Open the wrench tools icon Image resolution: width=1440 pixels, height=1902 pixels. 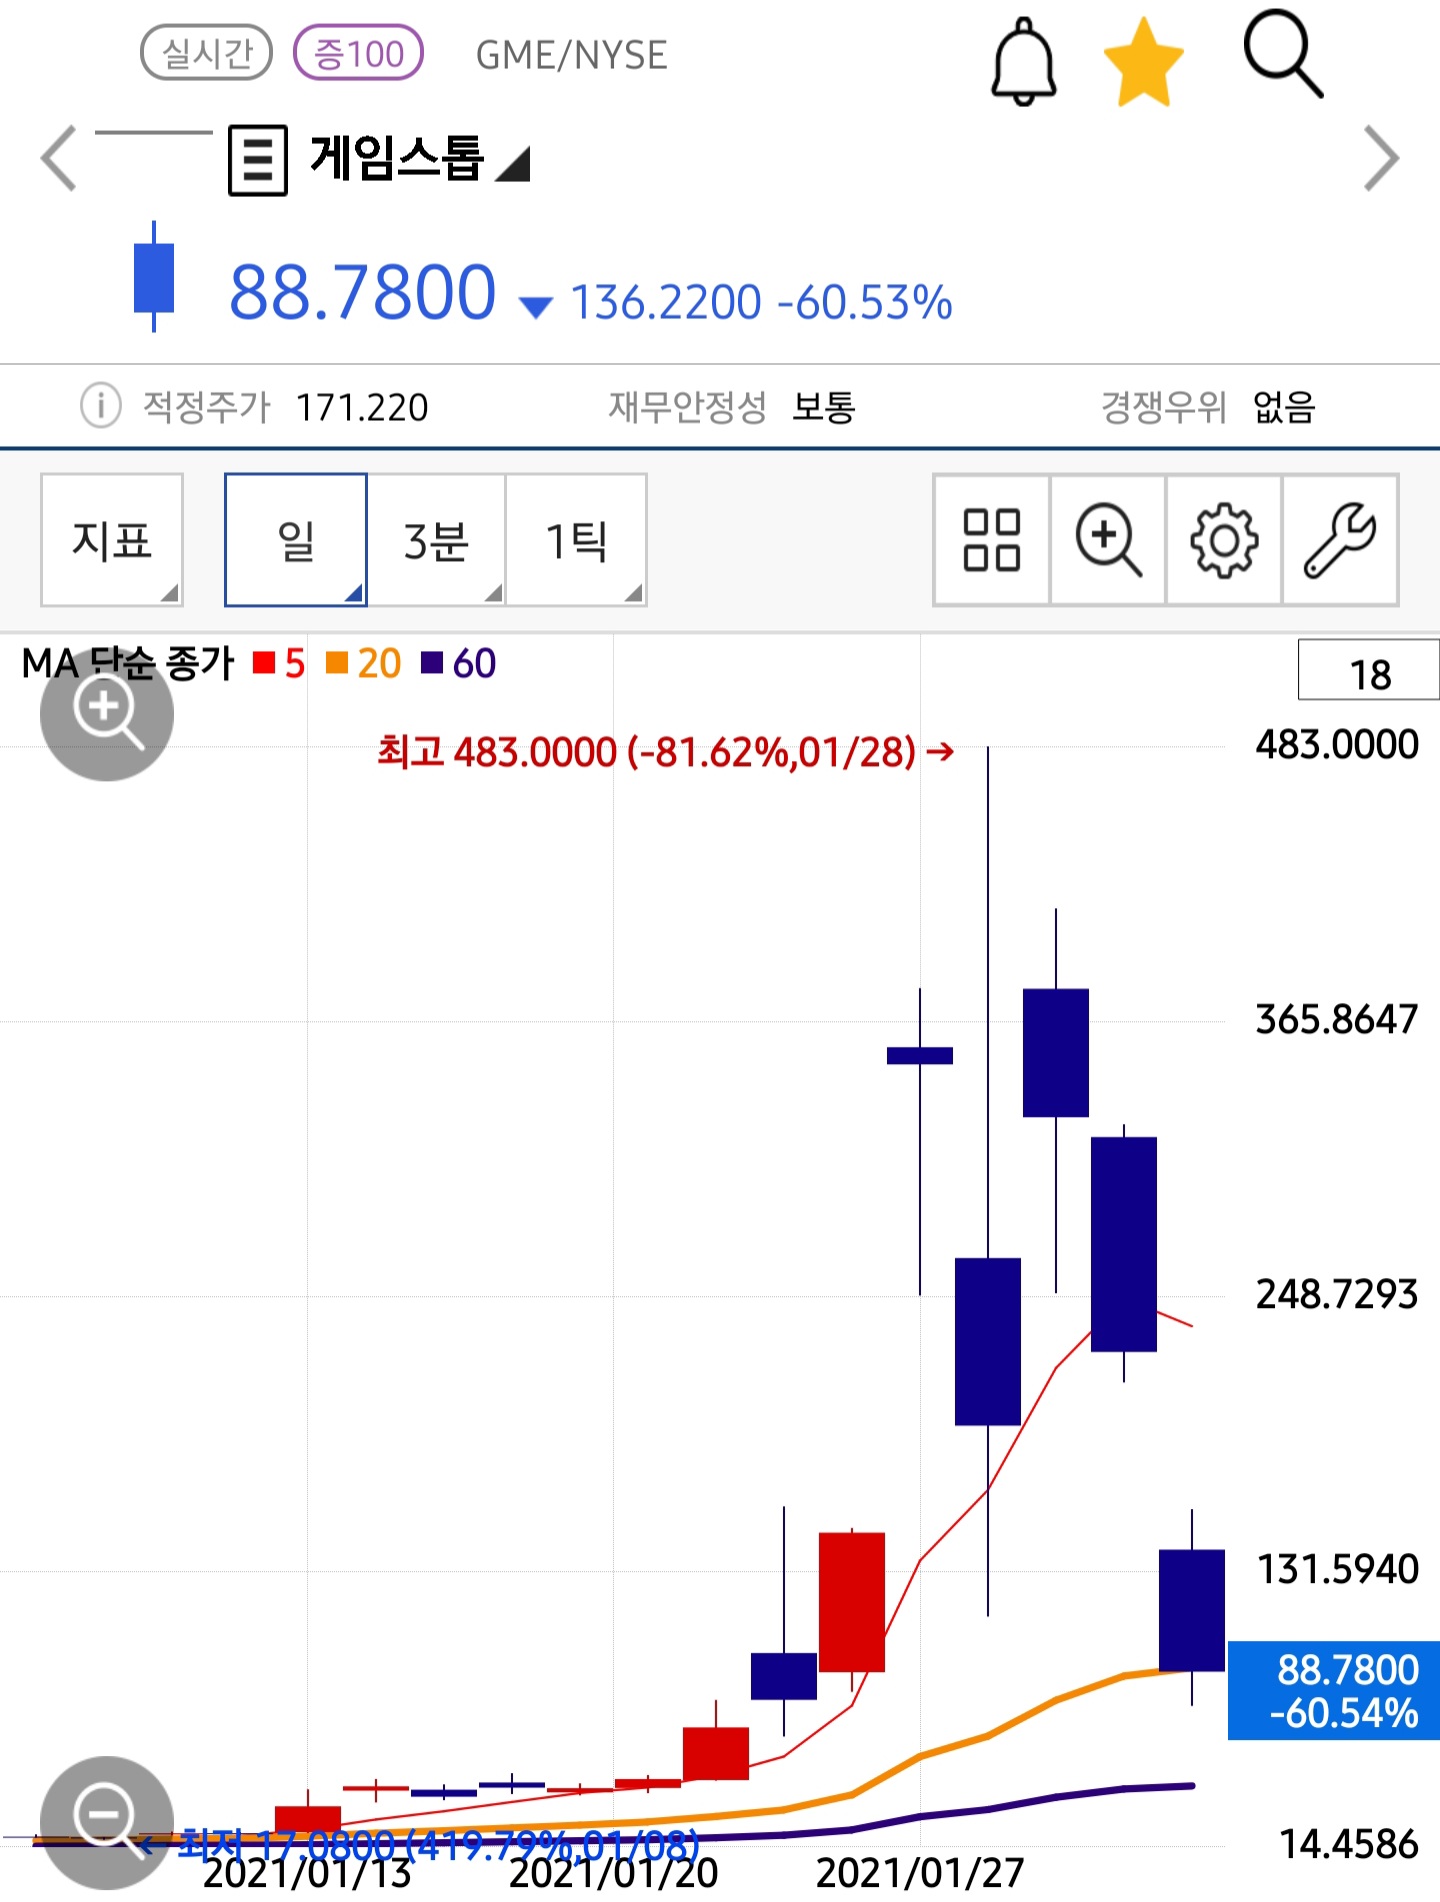pos(1340,540)
